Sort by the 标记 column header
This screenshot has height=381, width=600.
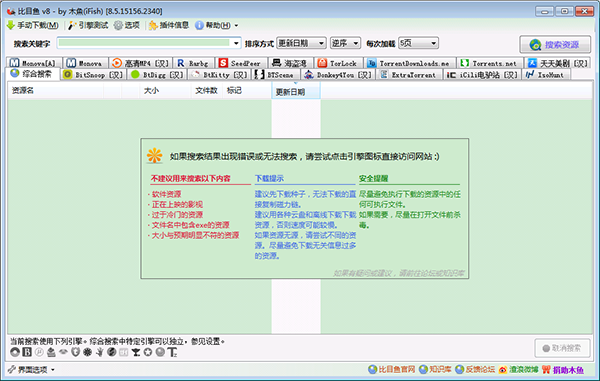coord(247,91)
